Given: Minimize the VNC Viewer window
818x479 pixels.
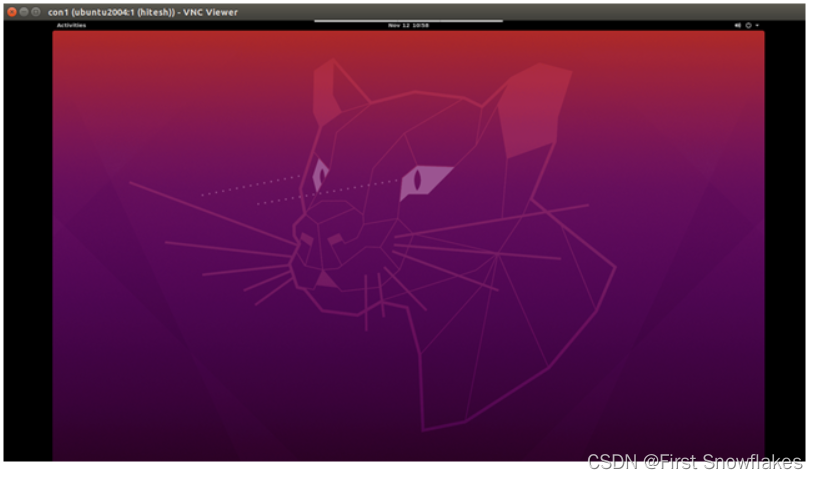Looking at the screenshot, I should point(24,11).
